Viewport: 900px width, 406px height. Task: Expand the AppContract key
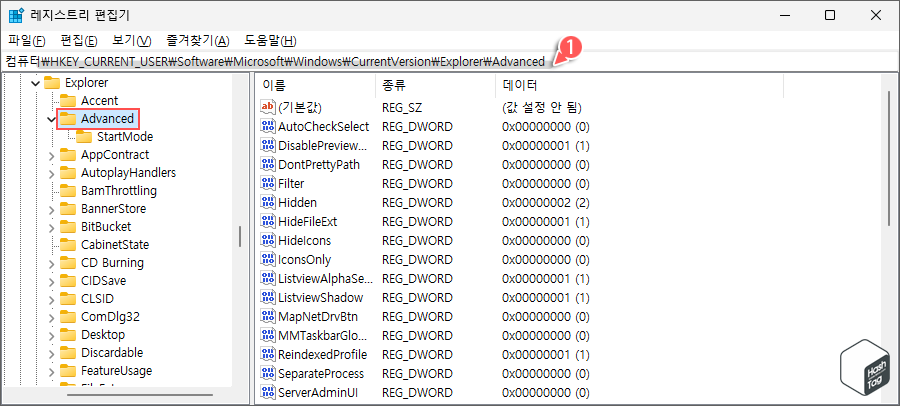[x=52, y=156]
